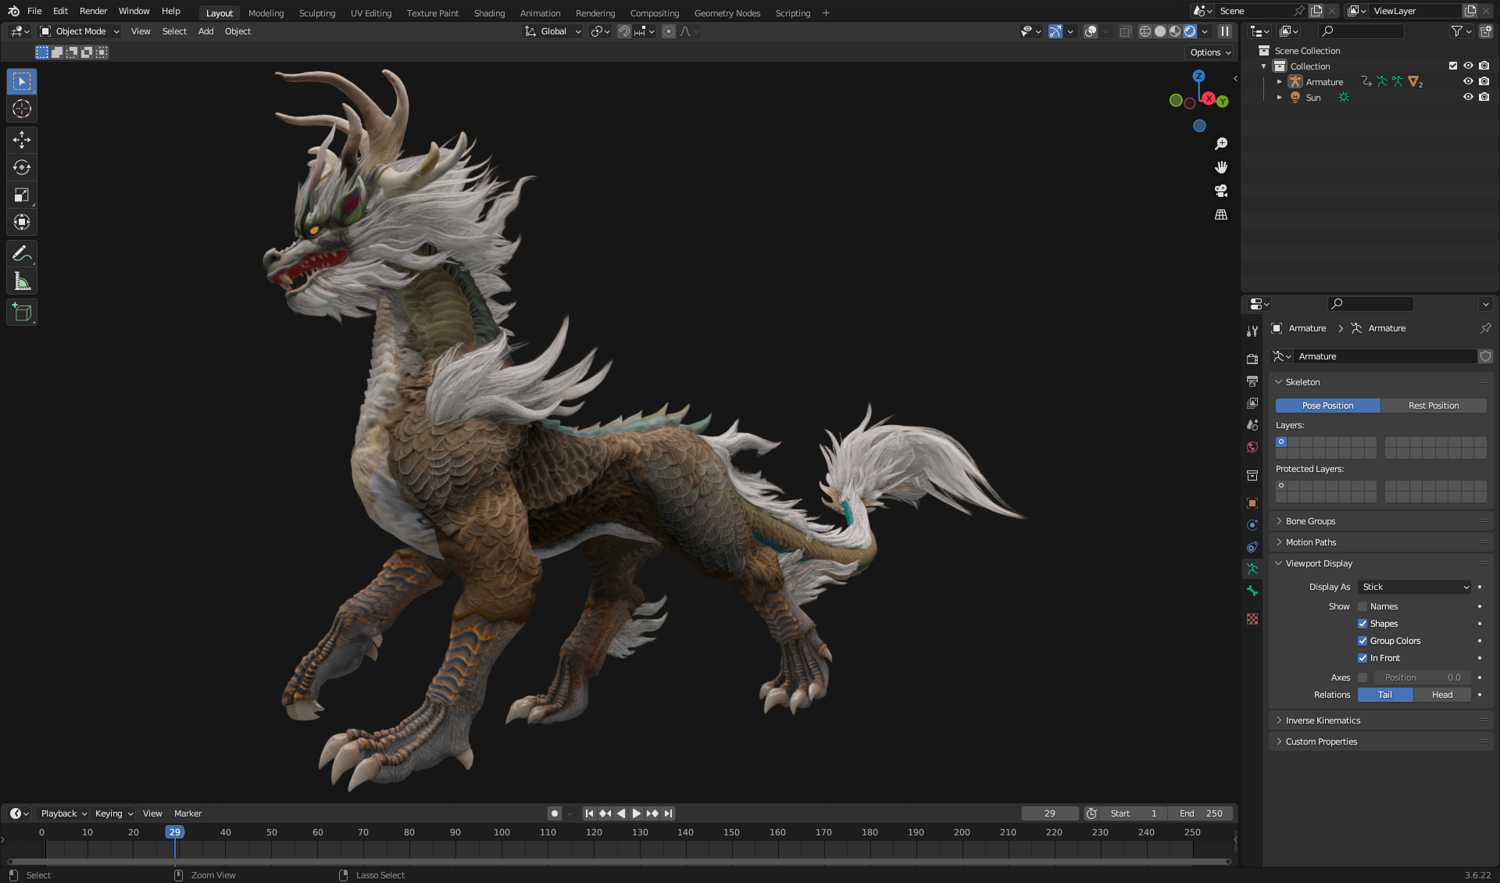The width and height of the screenshot is (1500, 883).
Task: Click the Rest Position button
Action: (x=1433, y=406)
